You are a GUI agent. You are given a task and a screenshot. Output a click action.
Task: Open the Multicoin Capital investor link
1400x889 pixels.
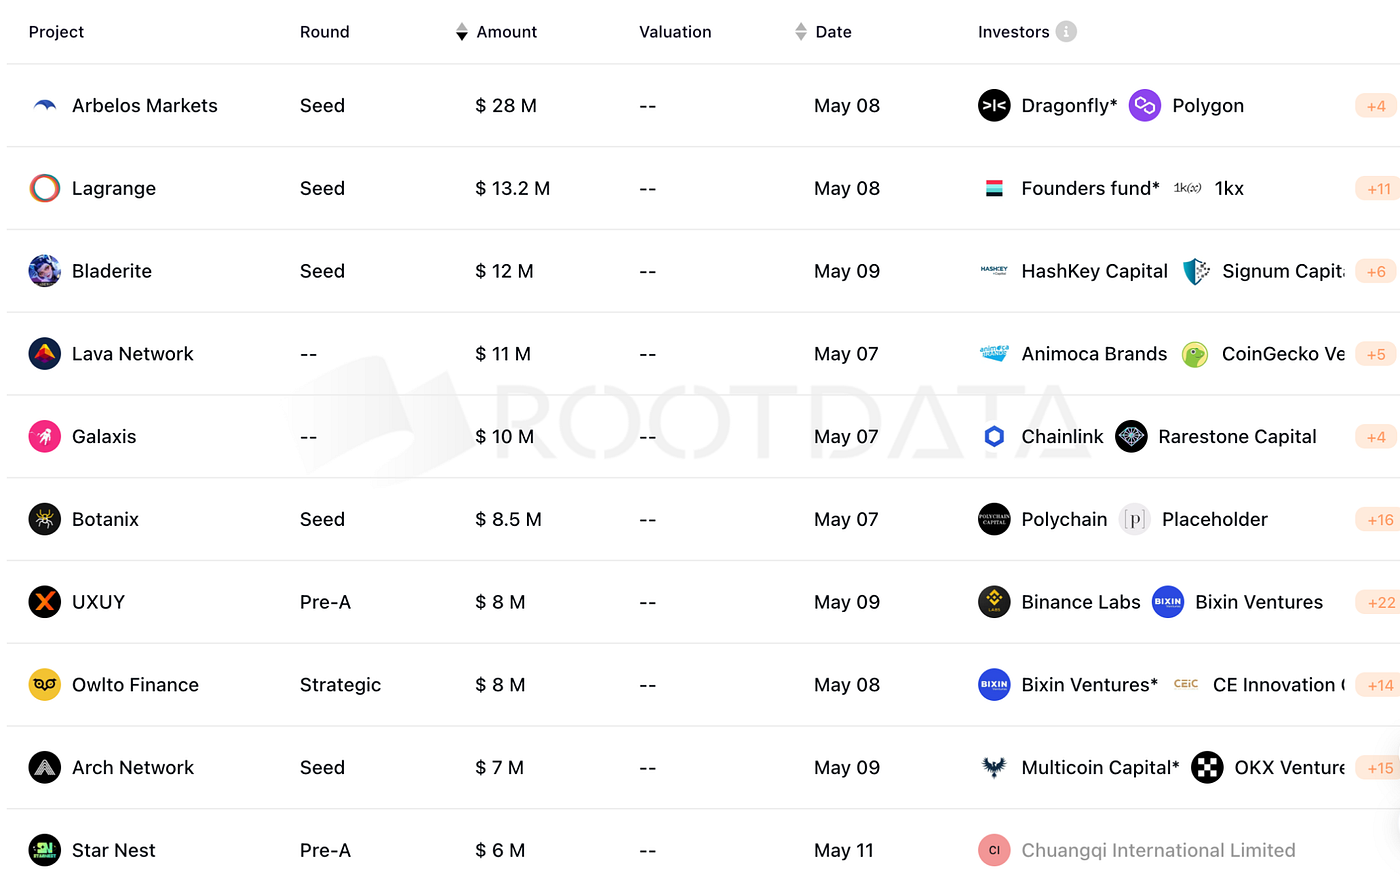tap(1100, 767)
